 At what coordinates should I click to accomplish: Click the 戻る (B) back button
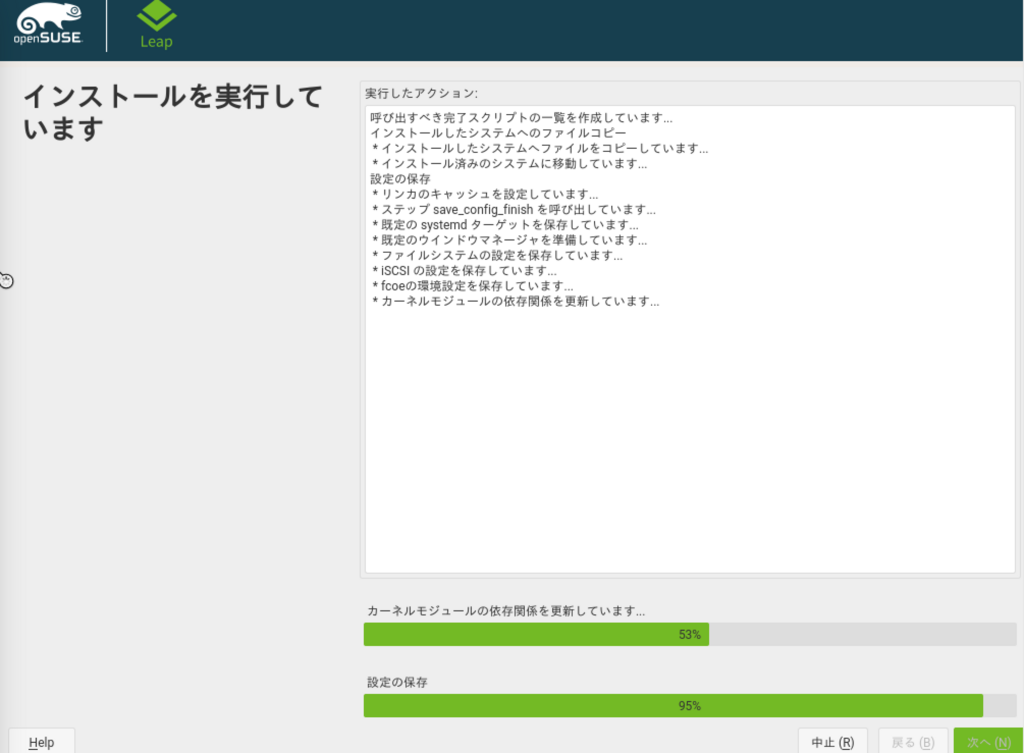point(913,742)
